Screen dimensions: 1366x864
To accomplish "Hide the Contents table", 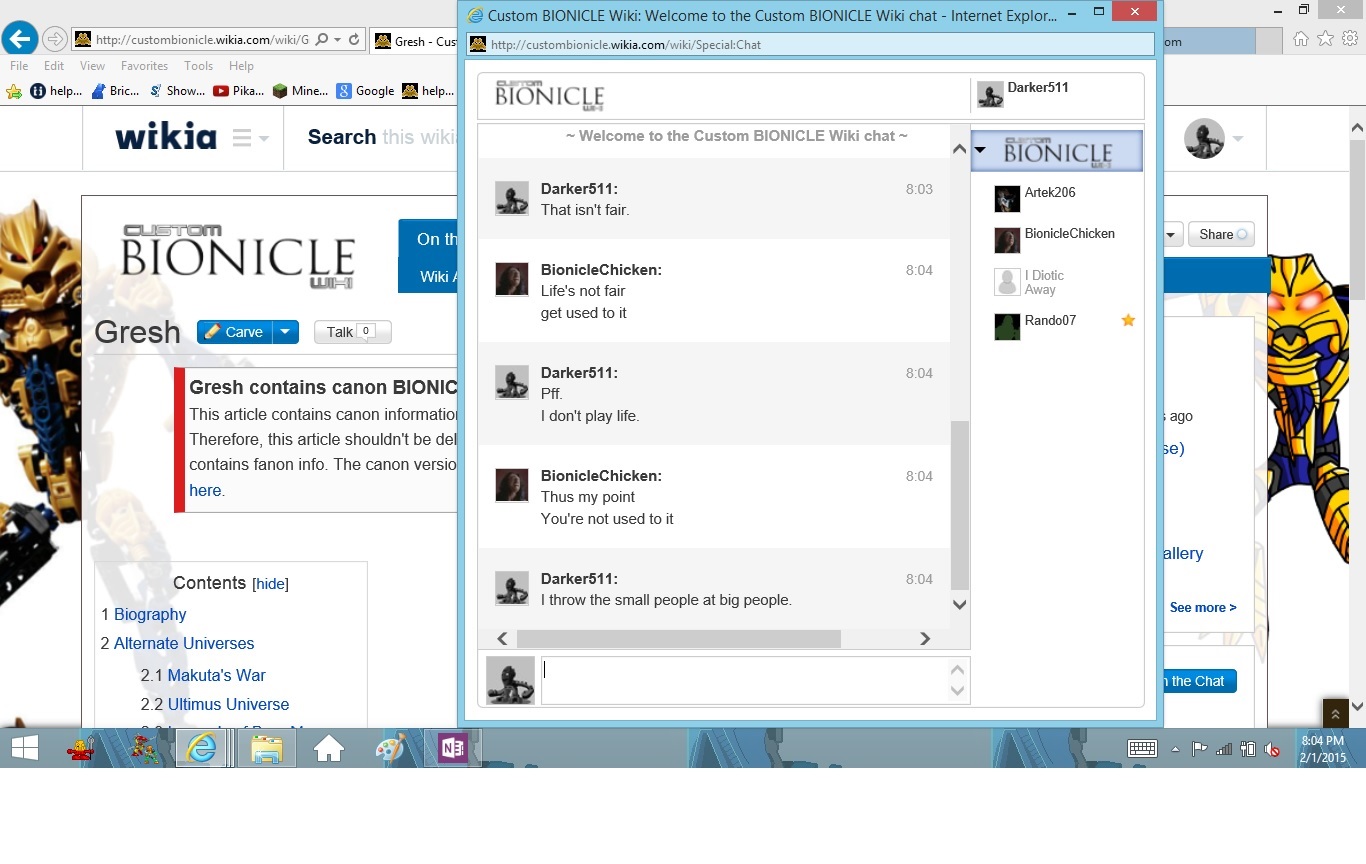I will [x=270, y=584].
